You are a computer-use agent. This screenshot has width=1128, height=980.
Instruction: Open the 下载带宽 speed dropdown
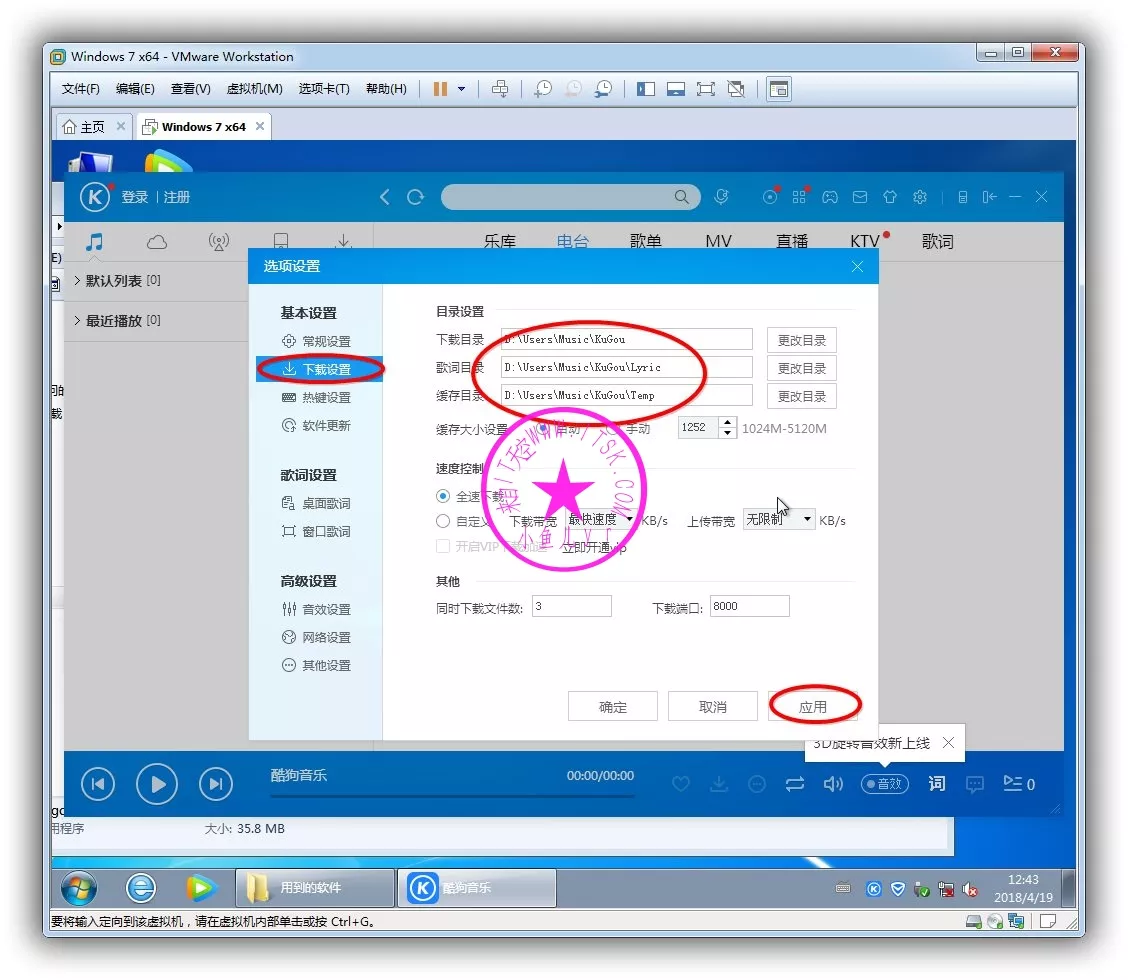(x=602, y=520)
